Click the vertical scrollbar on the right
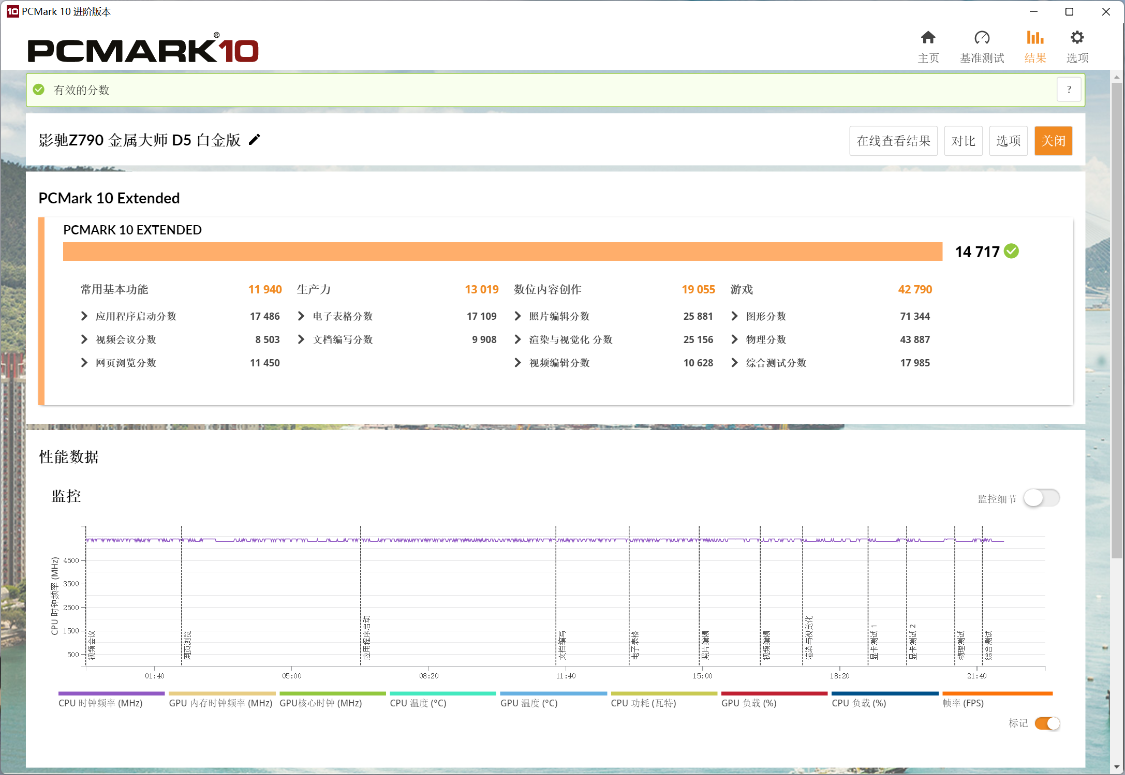Image resolution: width=1125 pixels, height=775 pixels. coord(1117,320)
